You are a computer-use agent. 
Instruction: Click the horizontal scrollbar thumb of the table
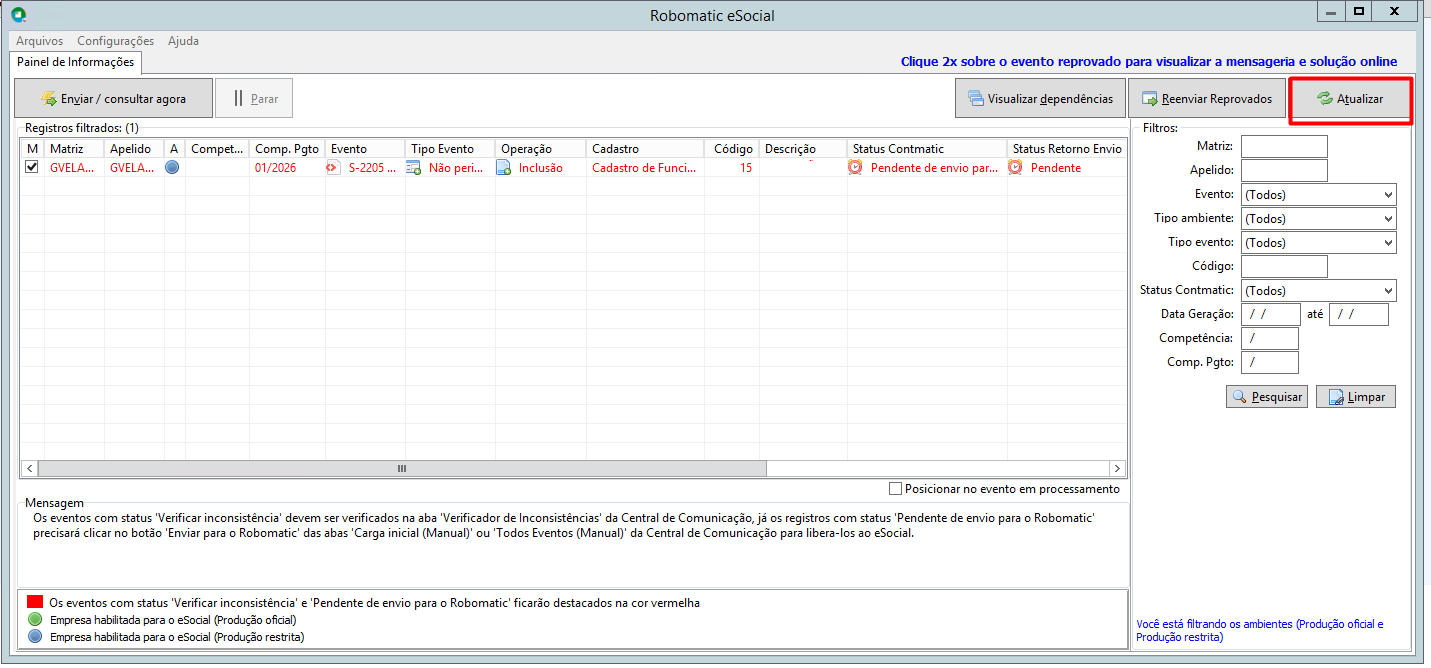402,468
